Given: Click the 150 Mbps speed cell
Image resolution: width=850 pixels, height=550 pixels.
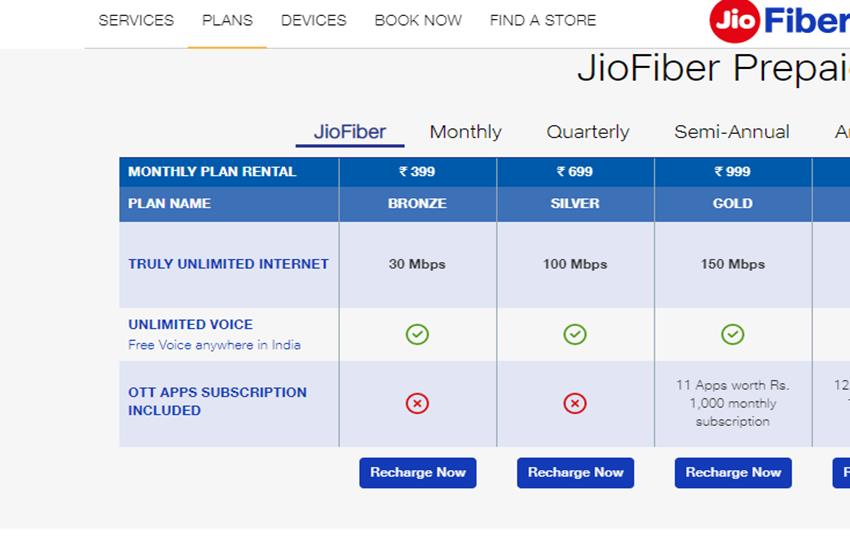Looking at the screenshot, I should (x=732, y=264).
